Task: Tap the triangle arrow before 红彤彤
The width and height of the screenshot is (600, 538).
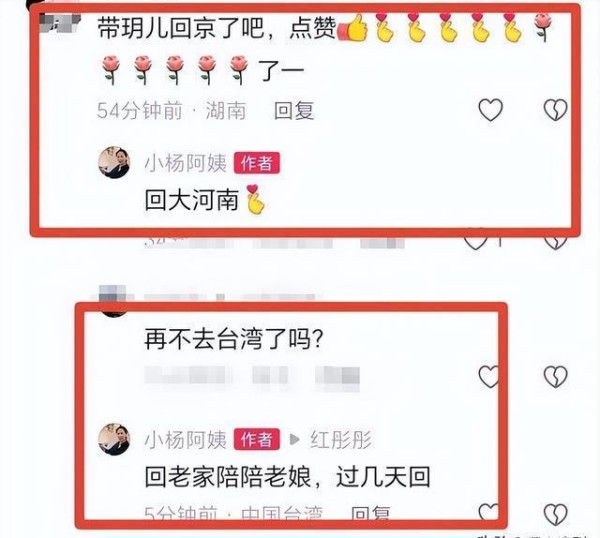Action: point(294,439)
